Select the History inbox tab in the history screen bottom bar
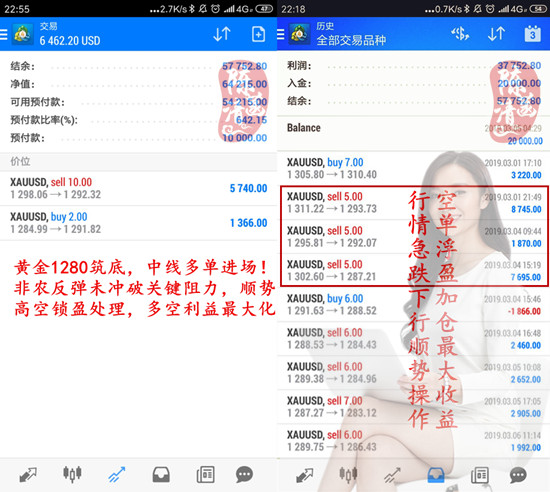 point(436,475)
